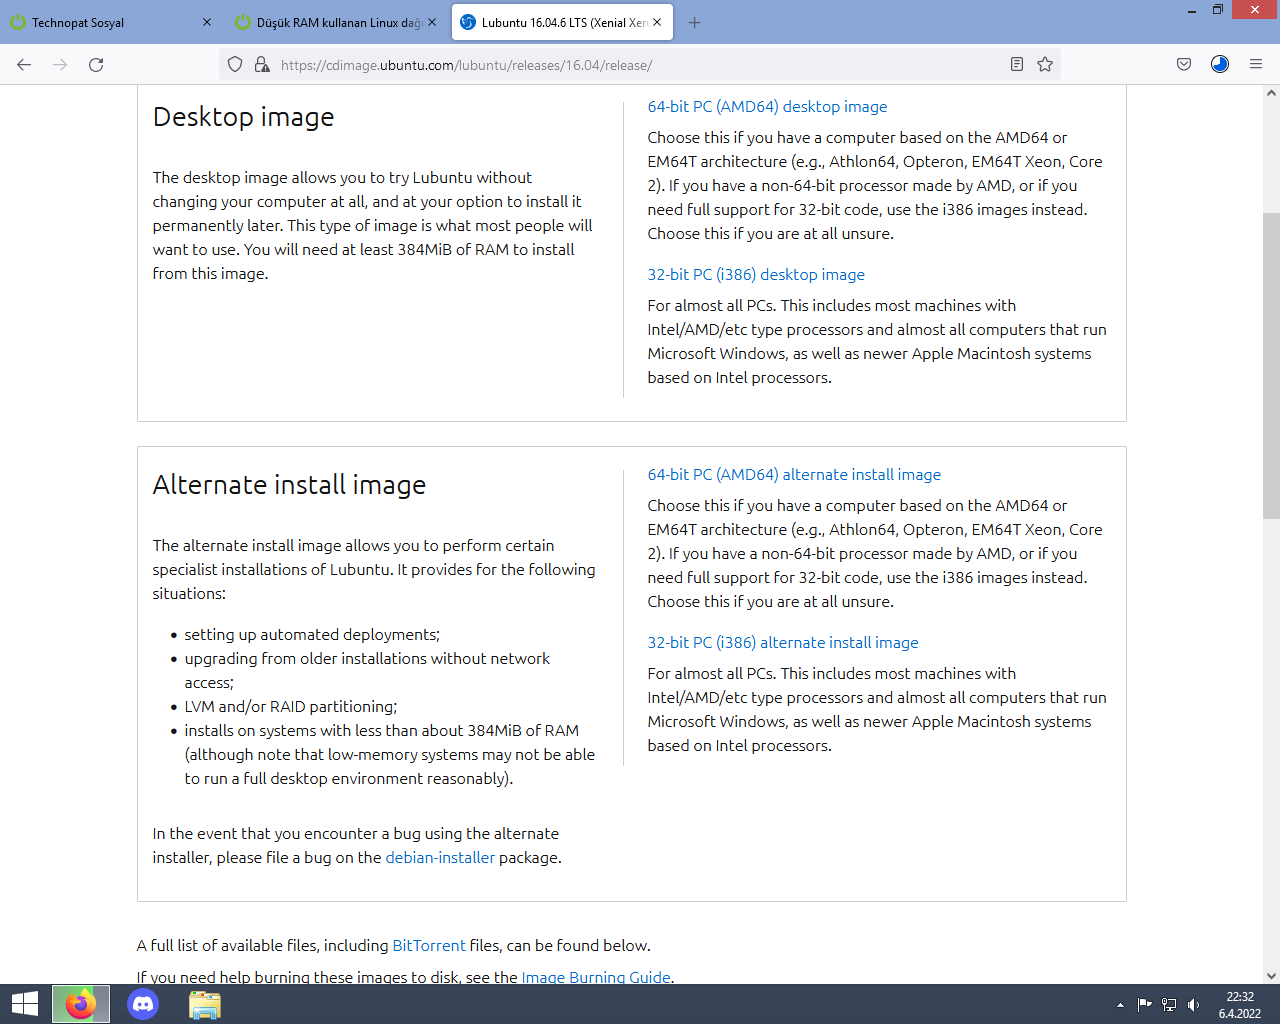Close the Düşük RAM kullanan Linux tab

pyautogui.click(x=432, y=22)
